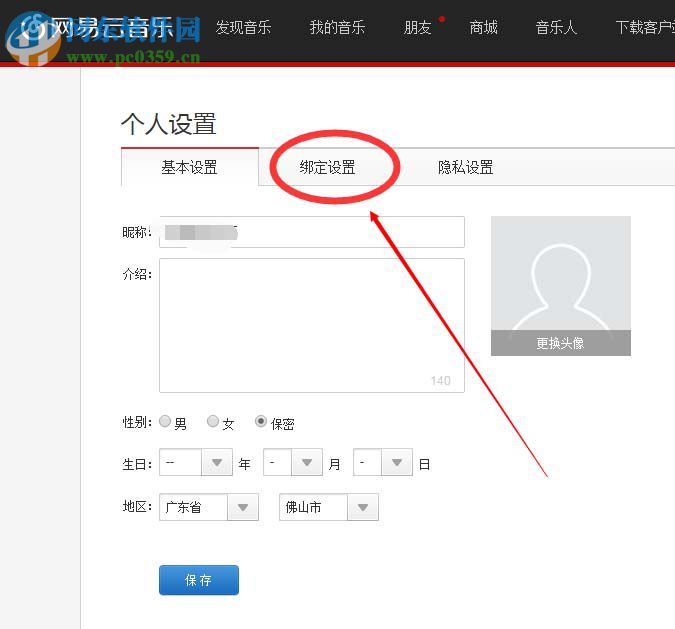Select the 保密 gender radio button
675x629 pixels.
tap(261, 421)
